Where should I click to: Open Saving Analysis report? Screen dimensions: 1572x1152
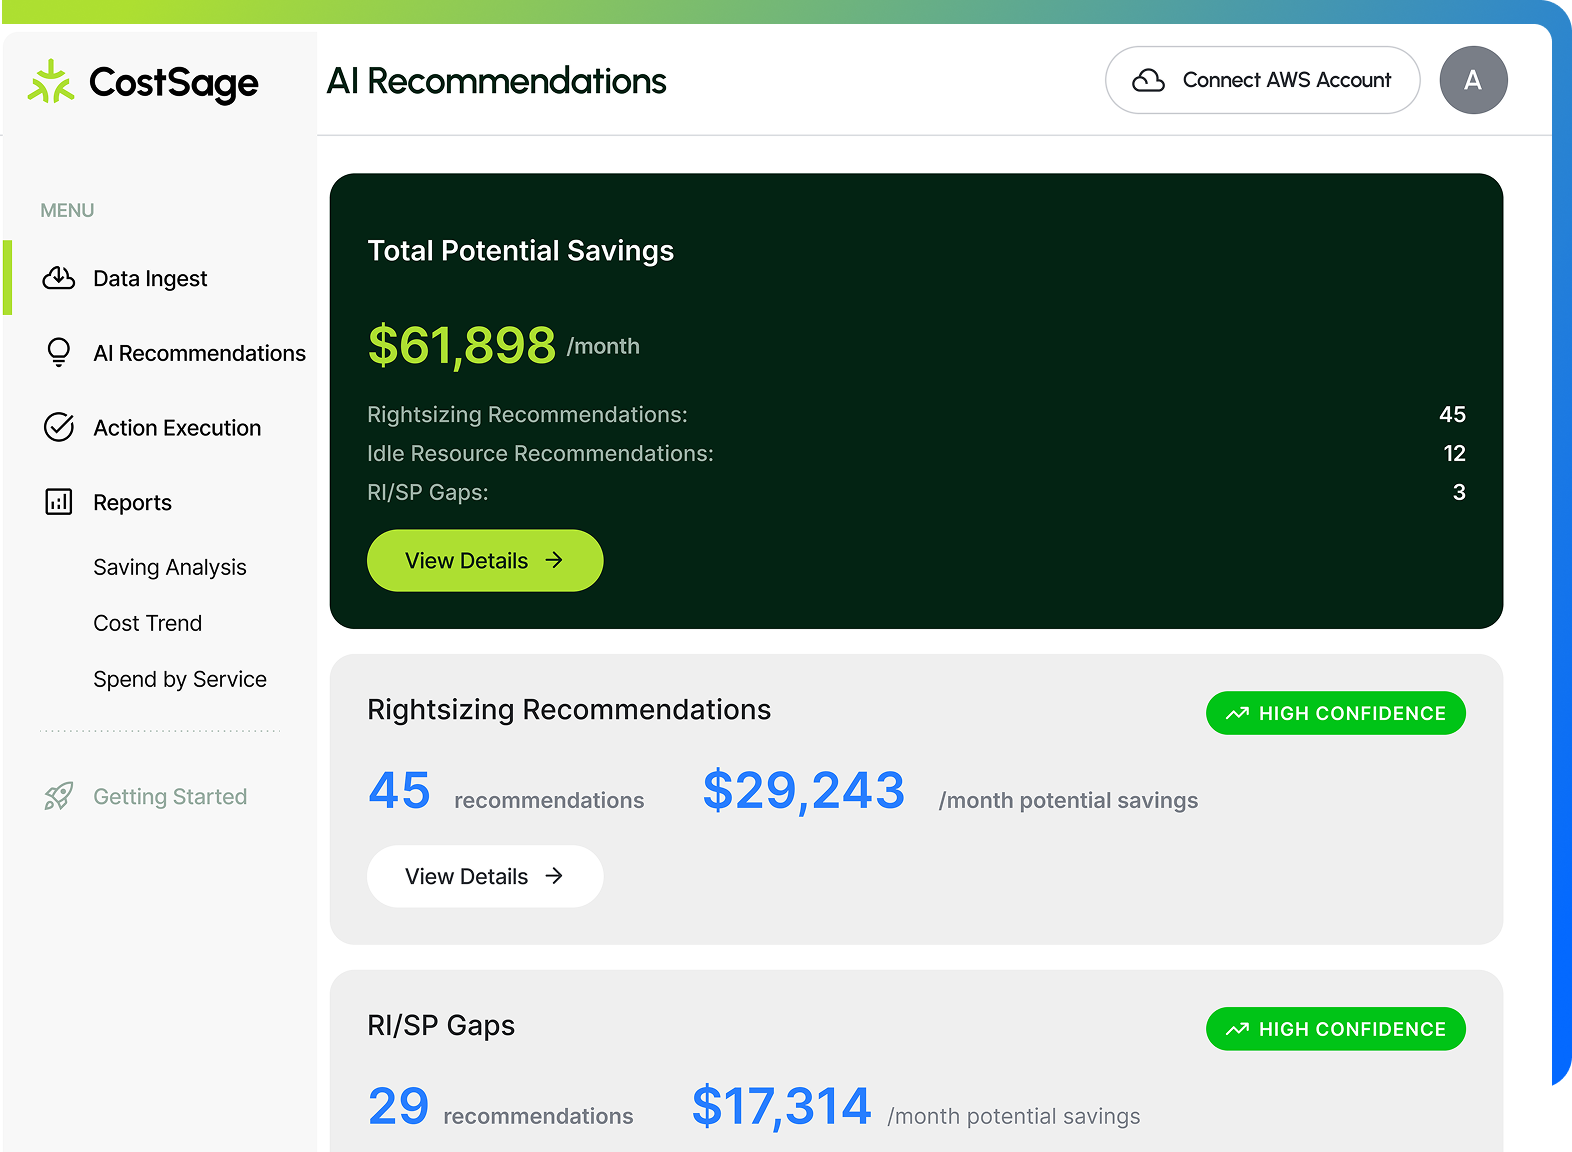[x=169, y=567]
